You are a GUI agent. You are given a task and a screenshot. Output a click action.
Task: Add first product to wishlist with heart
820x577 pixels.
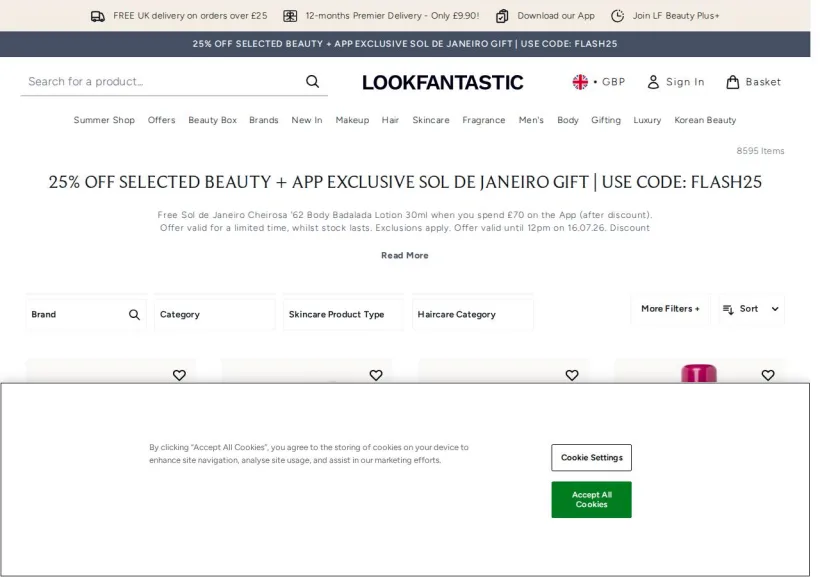(x=179, y=375)
